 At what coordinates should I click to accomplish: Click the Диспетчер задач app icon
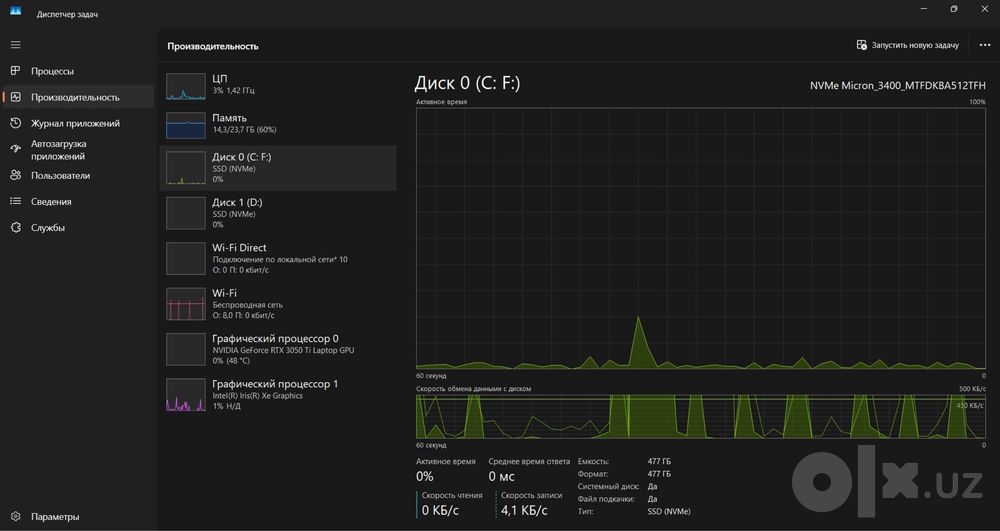(15, 11)
